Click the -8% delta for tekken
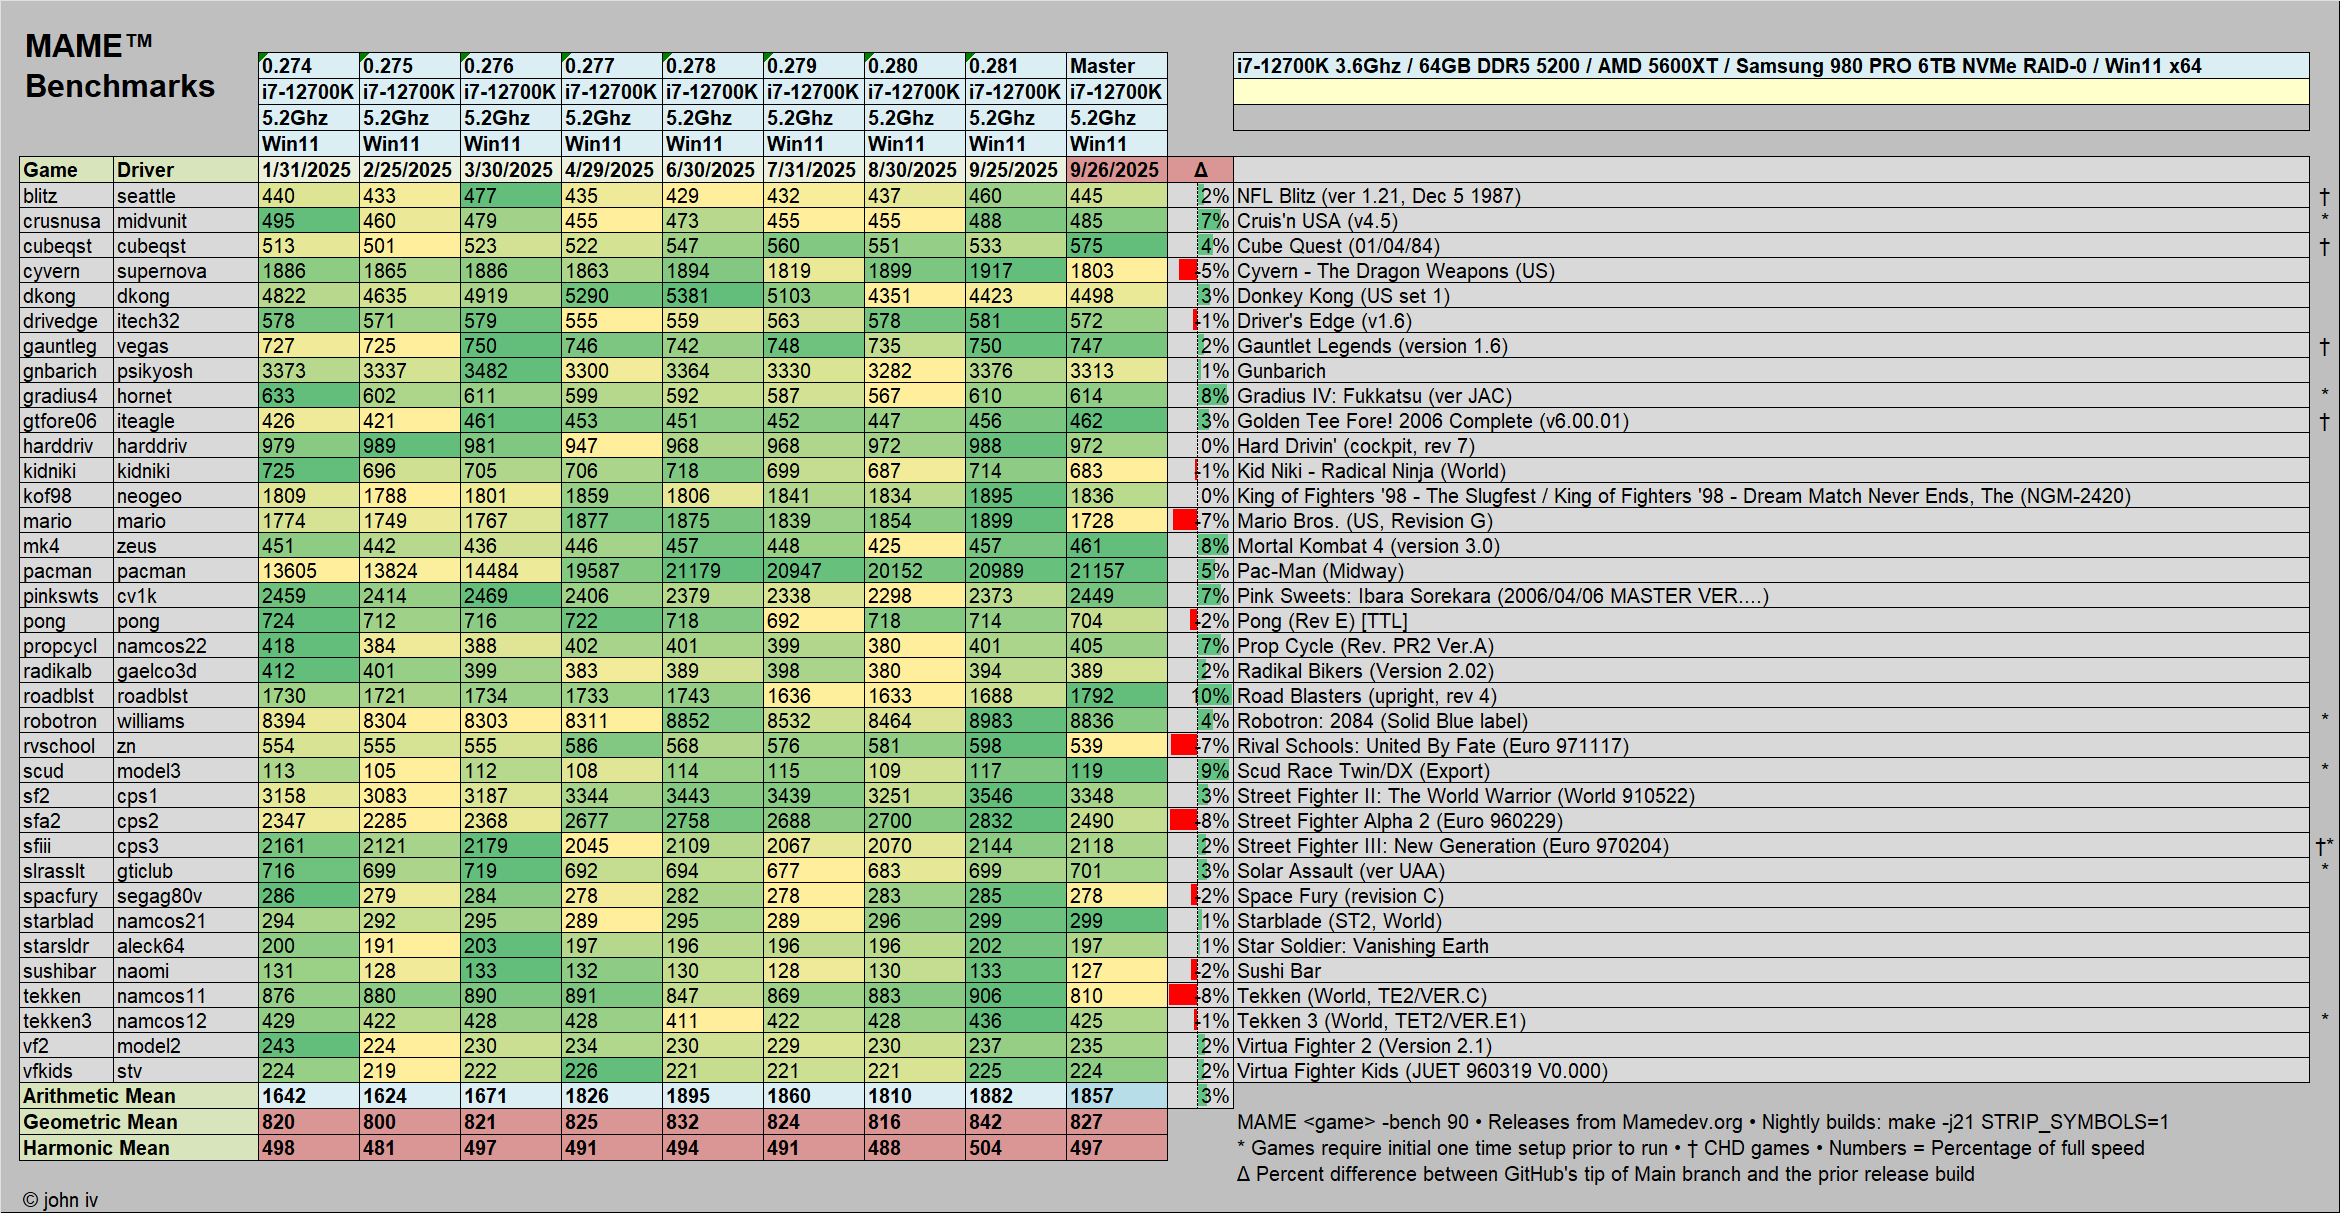This screenshot has height=1213, width=2340. (1200, 996)
